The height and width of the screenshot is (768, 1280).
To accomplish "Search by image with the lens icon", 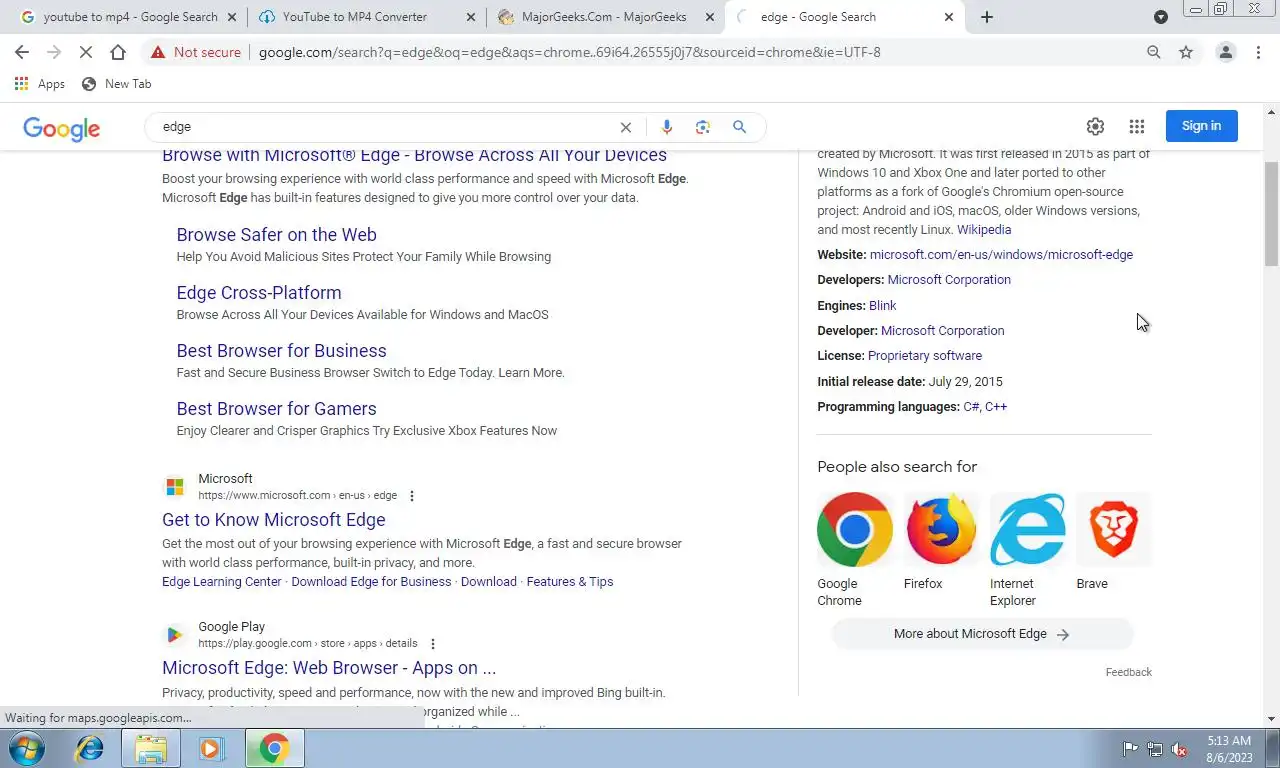I will pyautogui.click(x=703, y=127).
